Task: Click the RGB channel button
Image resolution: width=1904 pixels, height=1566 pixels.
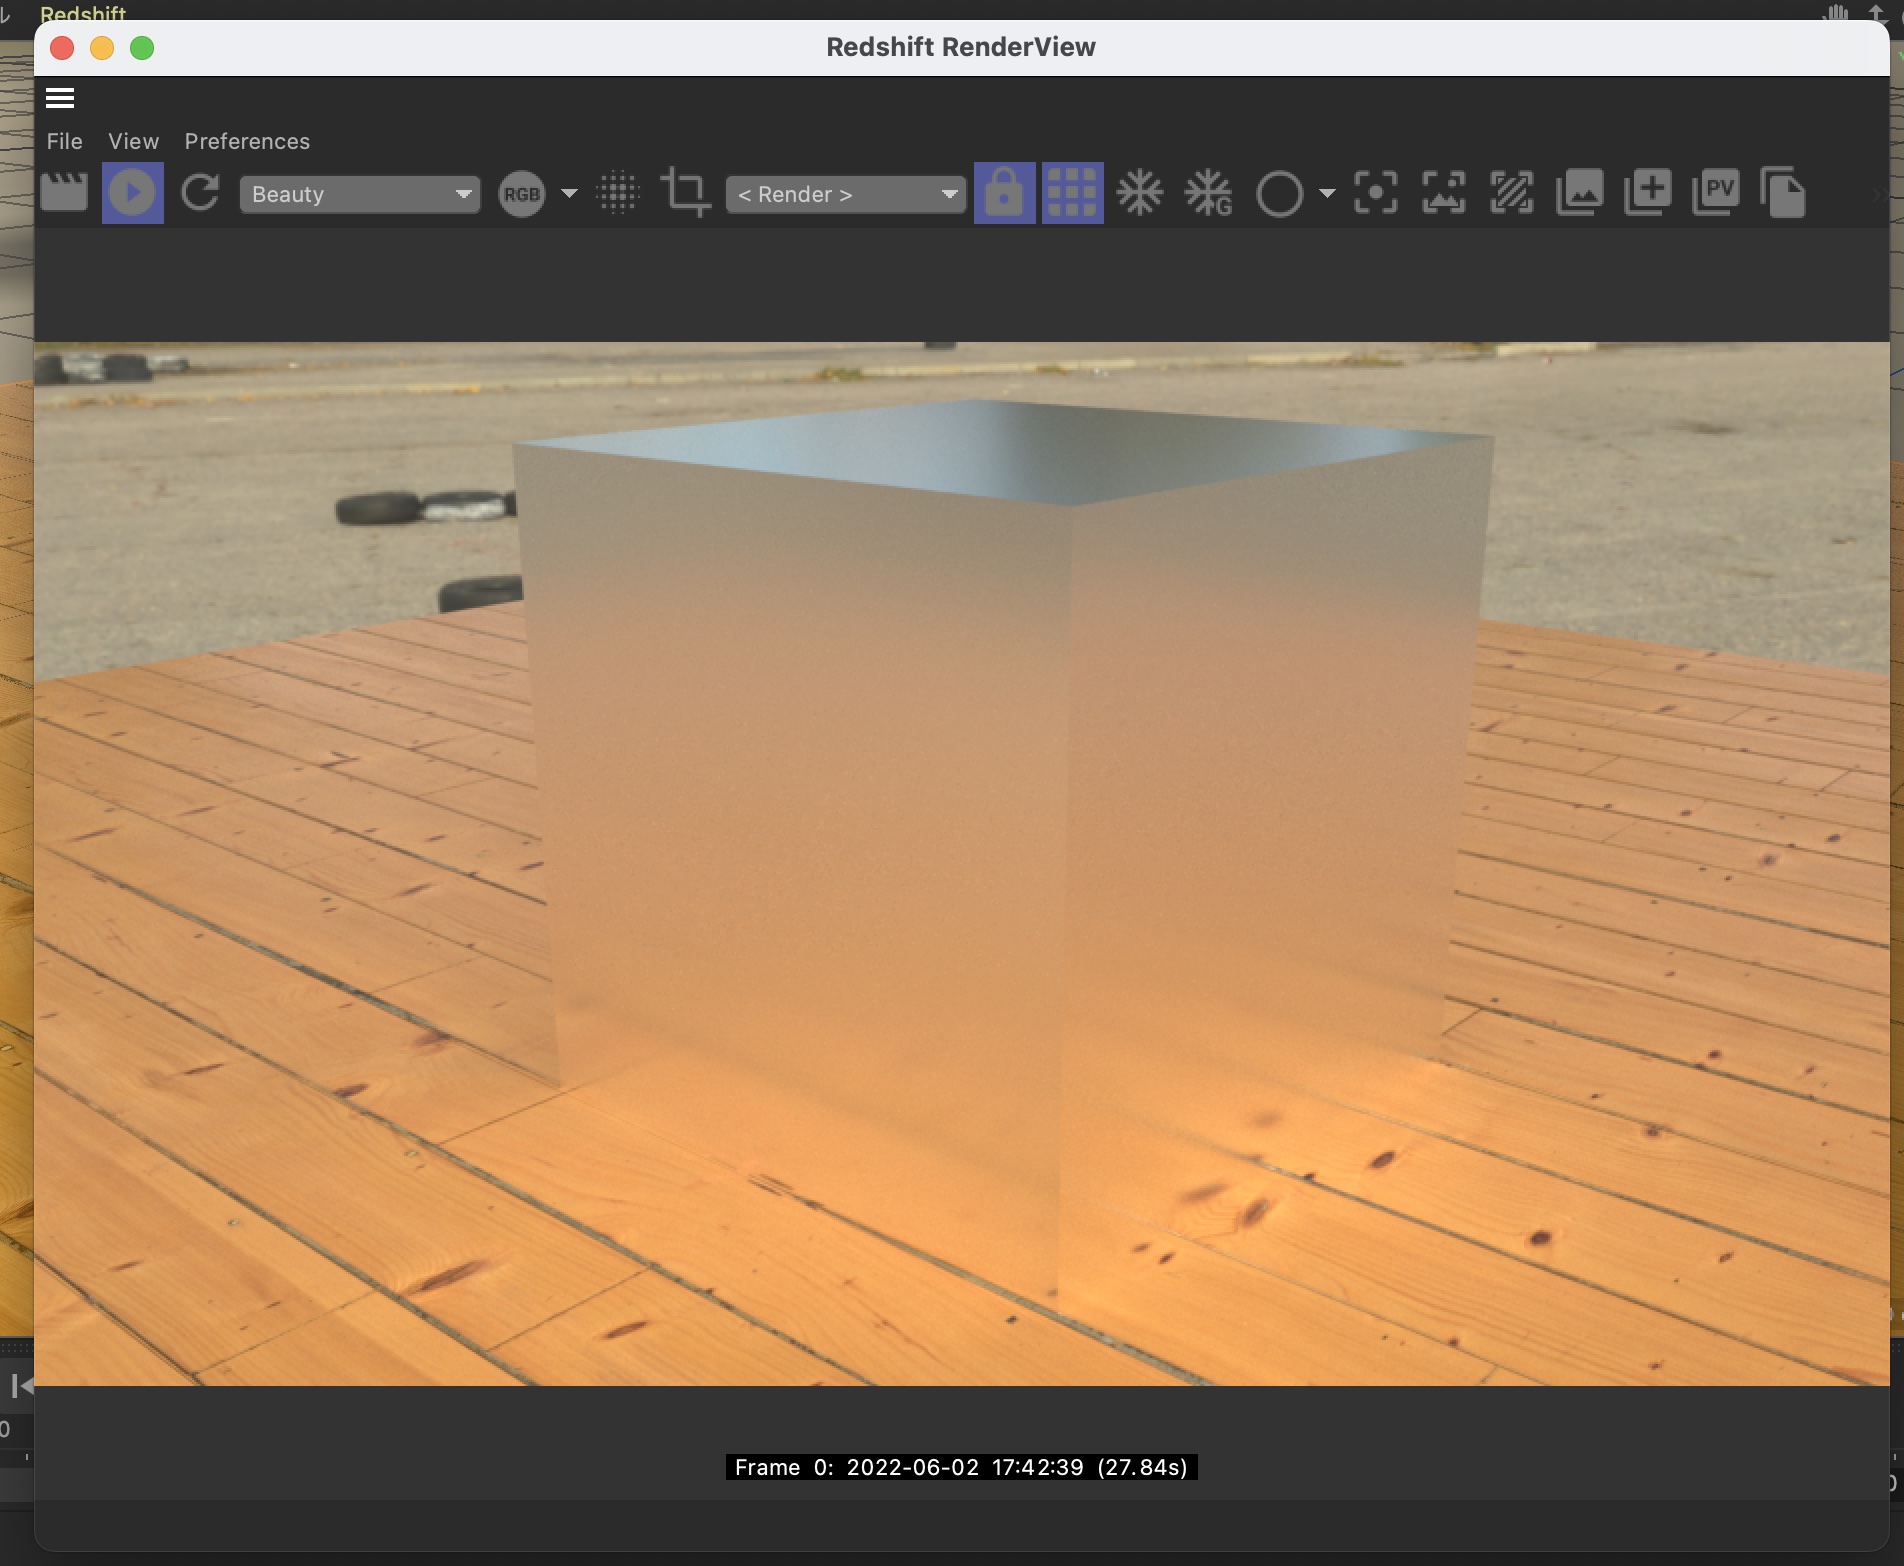Action: point(521,194)
